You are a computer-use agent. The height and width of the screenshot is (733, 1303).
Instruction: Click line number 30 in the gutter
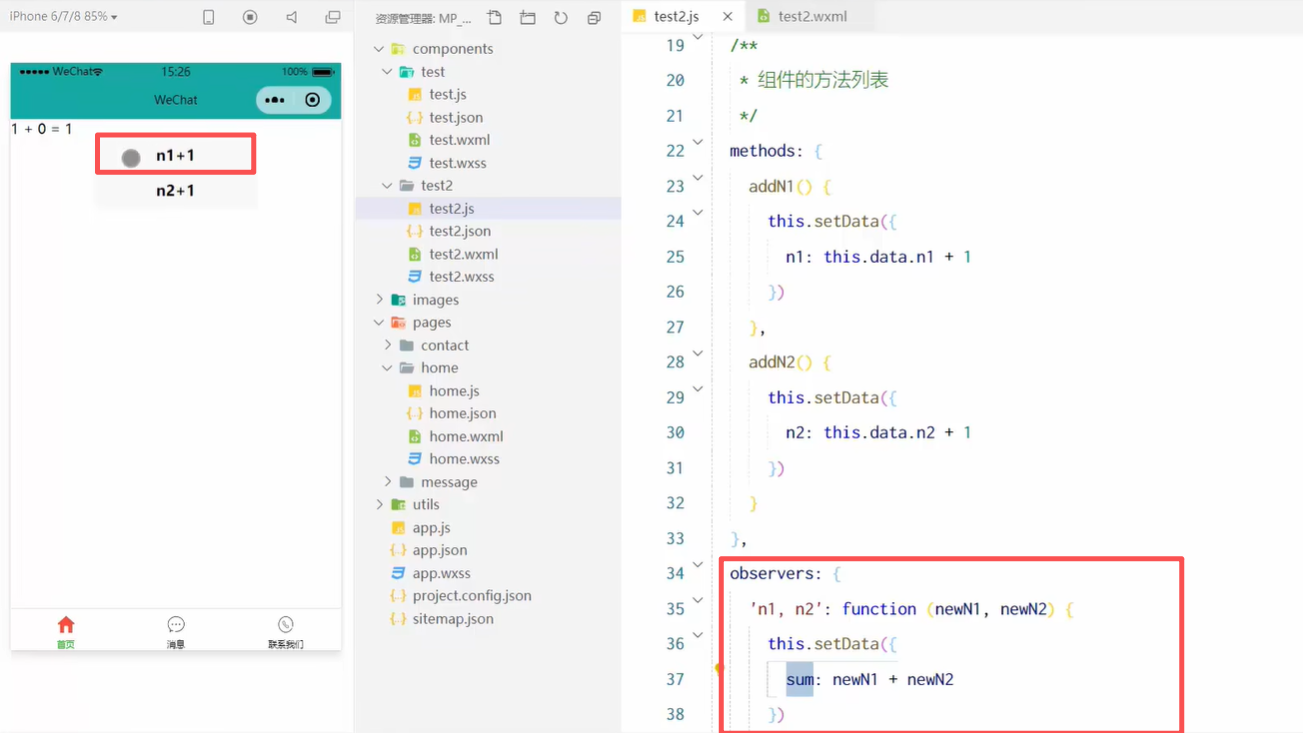tap(675, 432)
